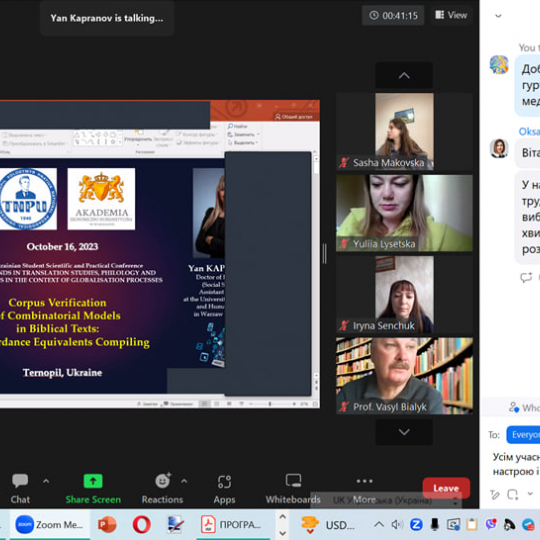Screen dimensions: 540x540
Task: Click Oksana's avatar in chat
Action: click(x=499, y=148)
